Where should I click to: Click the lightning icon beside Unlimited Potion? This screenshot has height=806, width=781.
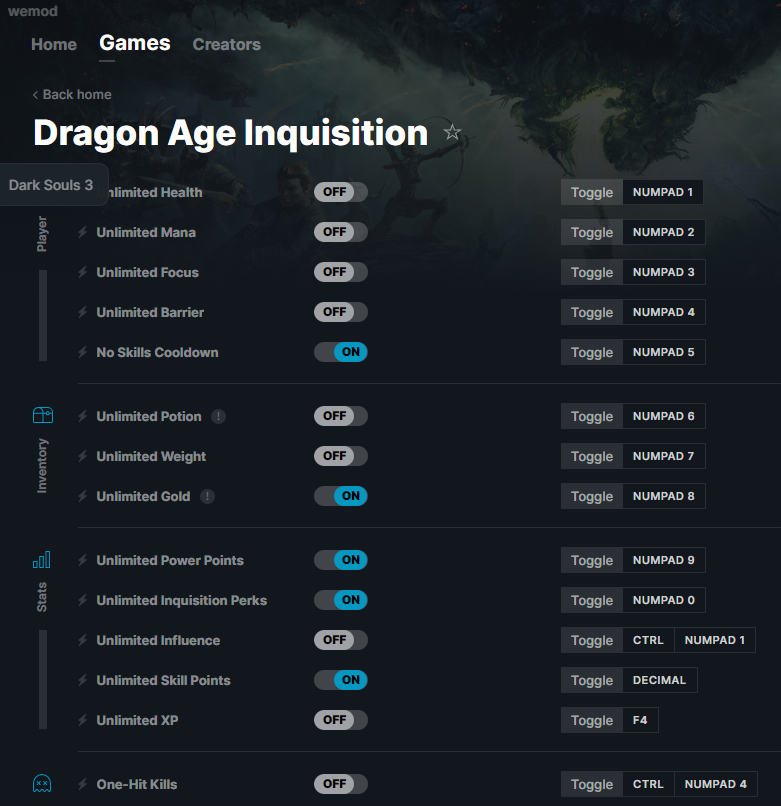coord(83,416)
